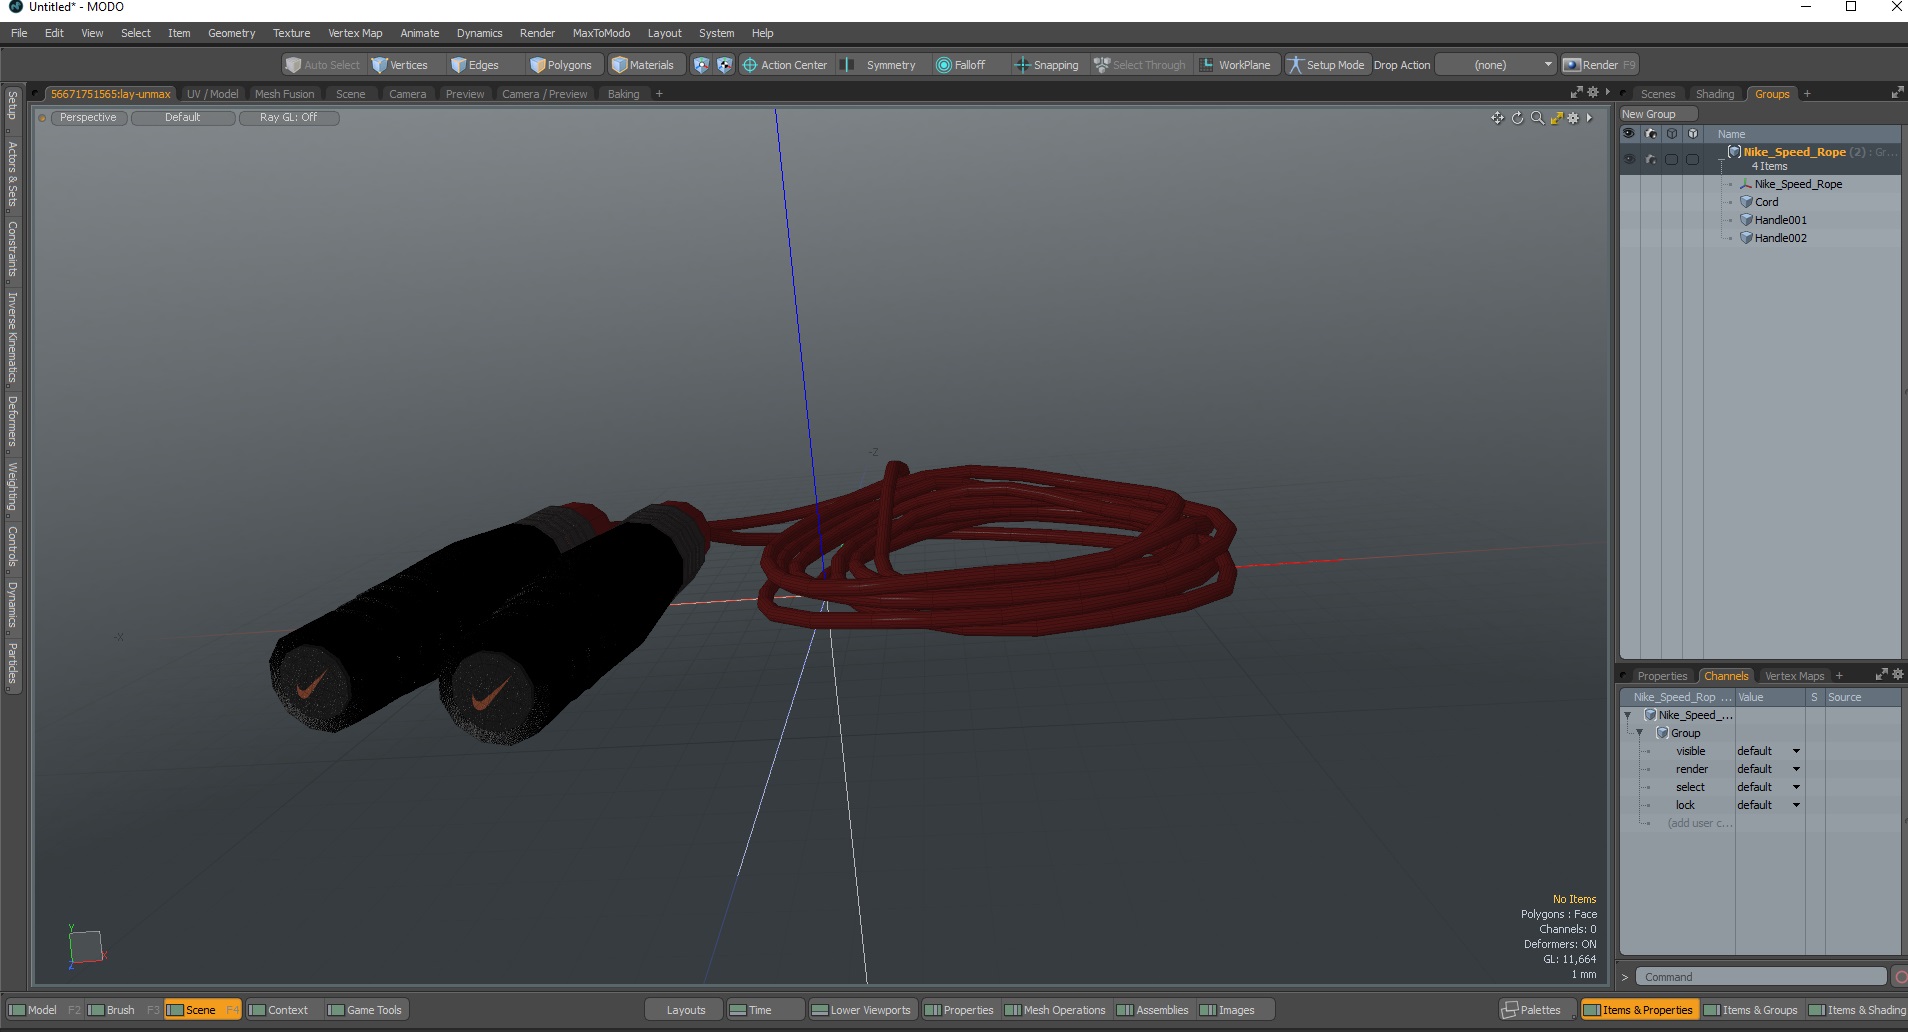1908x1032 pixels.
Task: Click the Center/Pivot mode cube icon
Action: click(x=724, y=65)
